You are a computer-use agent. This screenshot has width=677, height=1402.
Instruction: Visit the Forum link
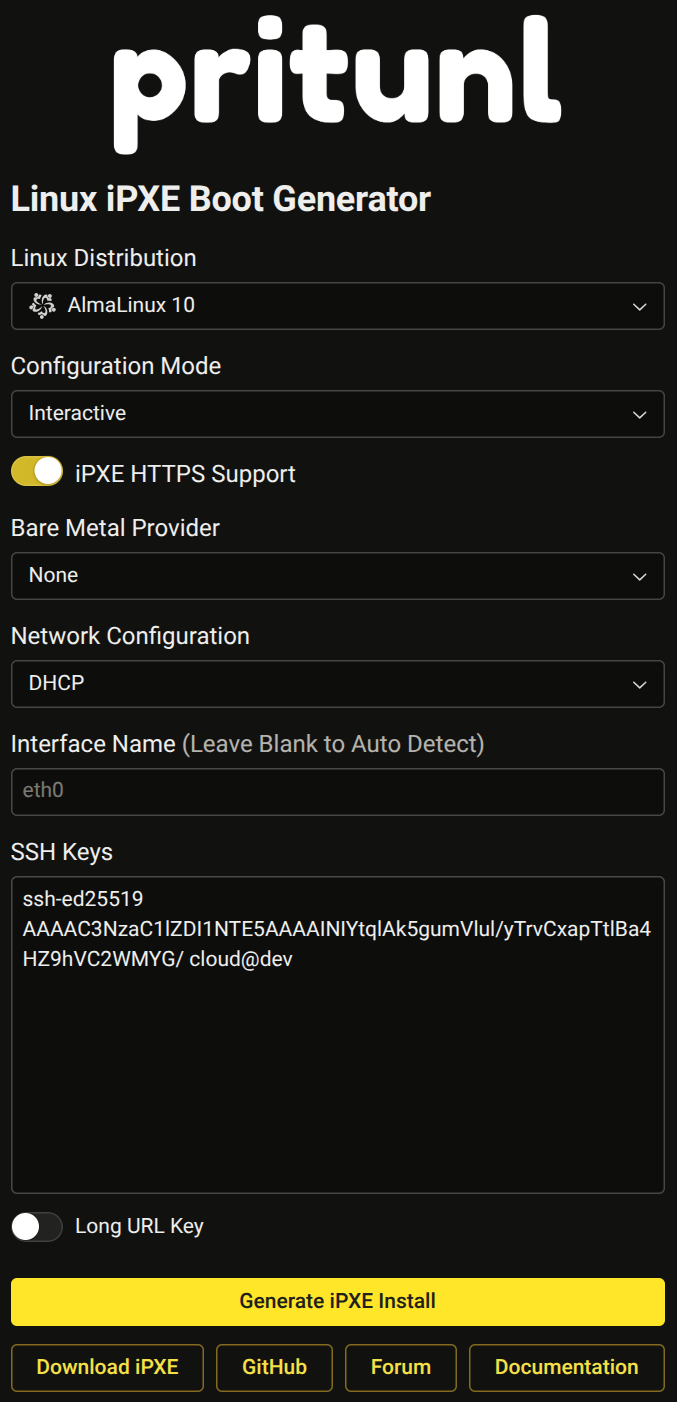click(400, 1367)
